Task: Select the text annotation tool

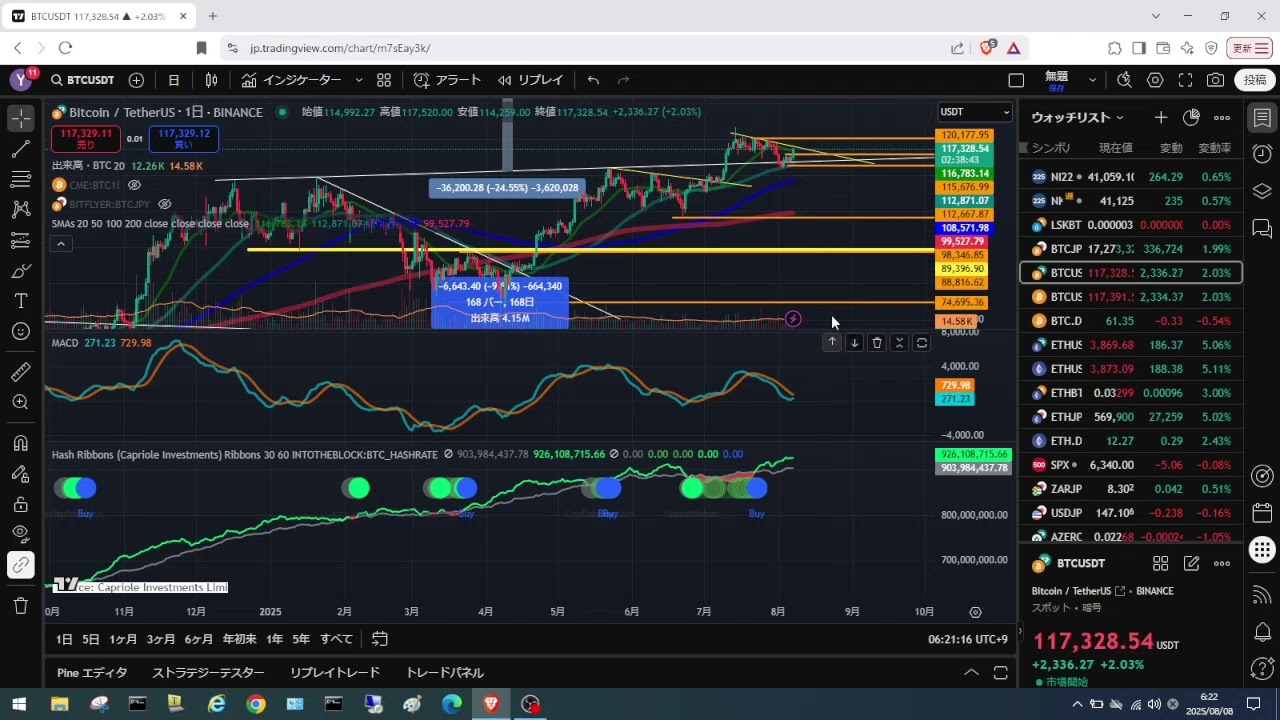Action: (20, 301)
